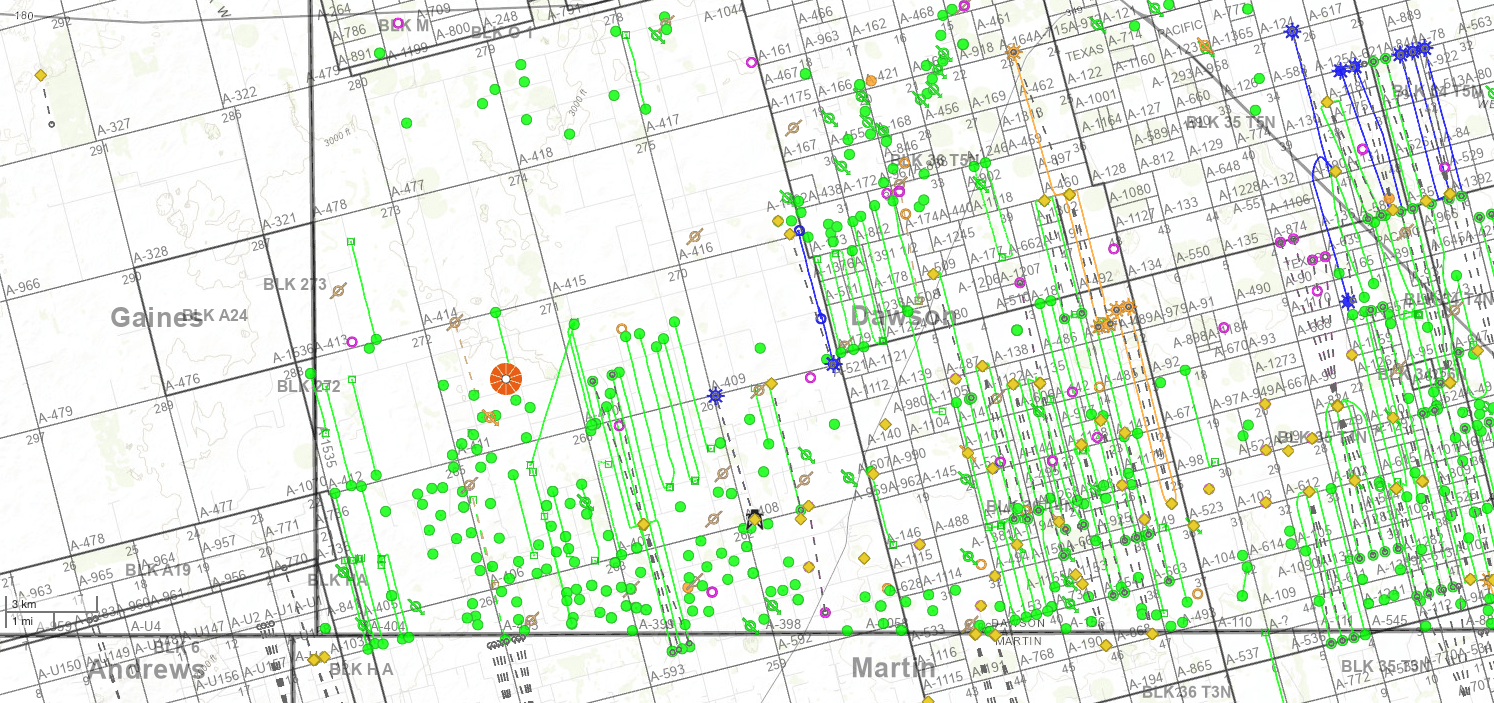Viewport: 1494px width, 703px height.
Task: Click abstract label A-550
Action: [x=1191, y=254]
